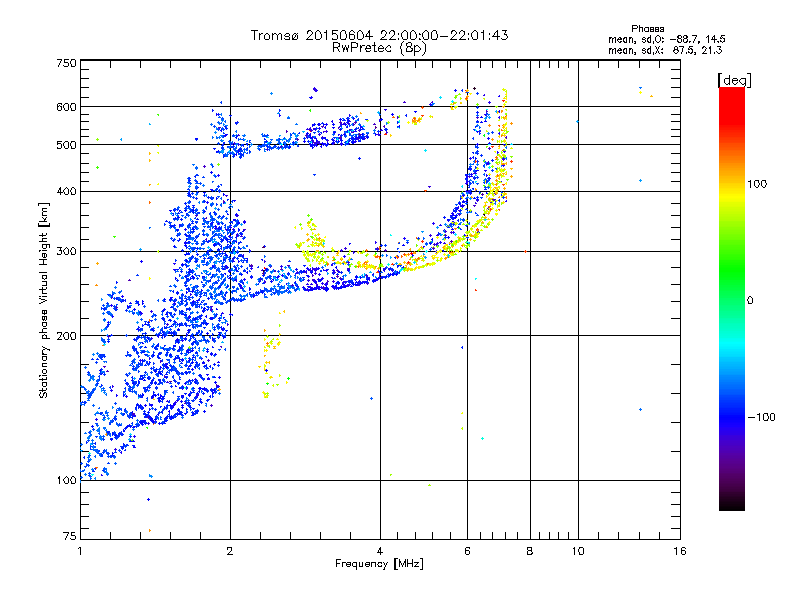Click the frequency axis tick label "8"
The height and width of the screenshot is (600, 800).
[x=530, y=551]
